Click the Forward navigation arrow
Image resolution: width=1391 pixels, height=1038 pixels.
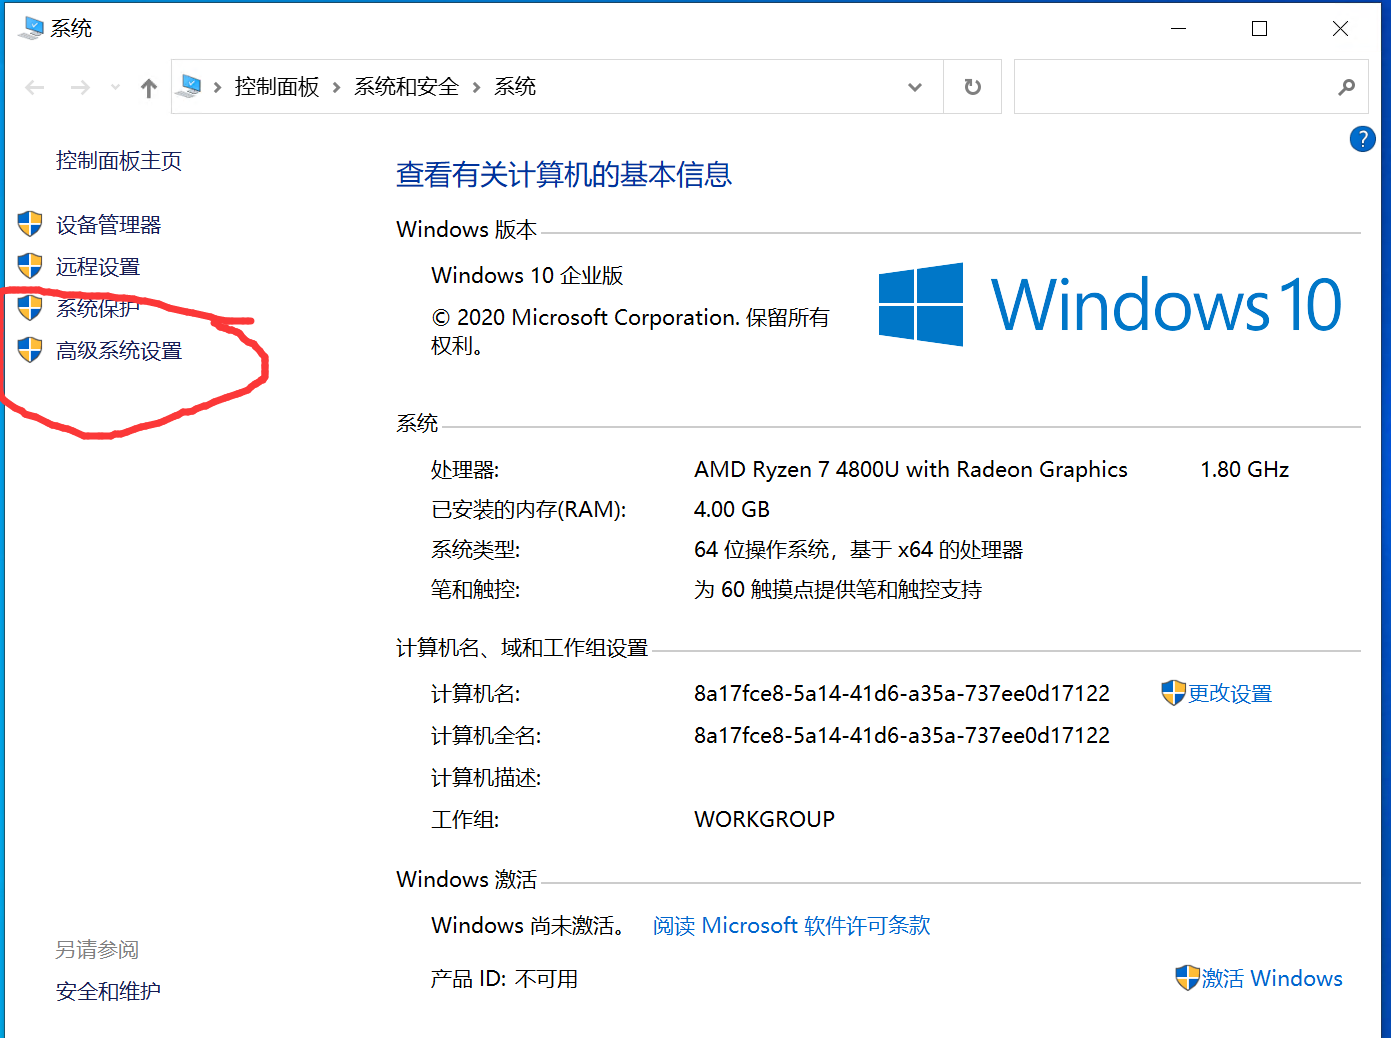click(80, 88)
